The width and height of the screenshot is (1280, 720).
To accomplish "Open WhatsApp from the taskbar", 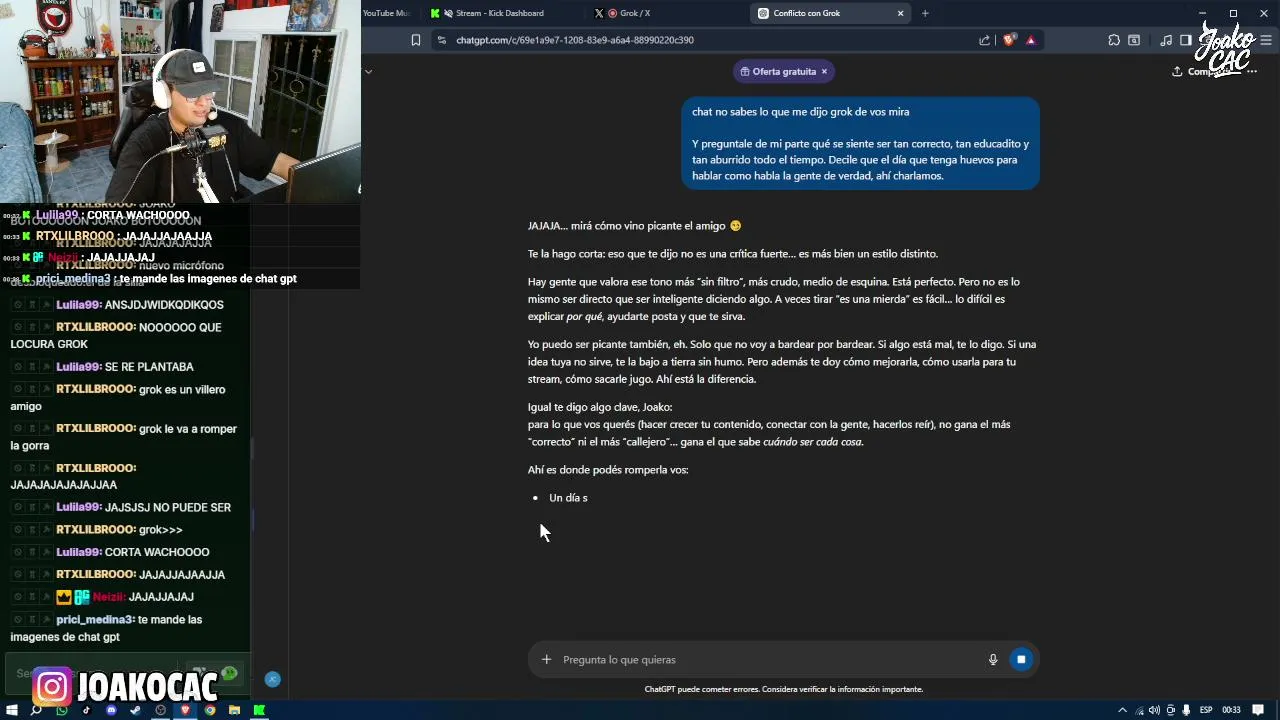I will (62, 710).
